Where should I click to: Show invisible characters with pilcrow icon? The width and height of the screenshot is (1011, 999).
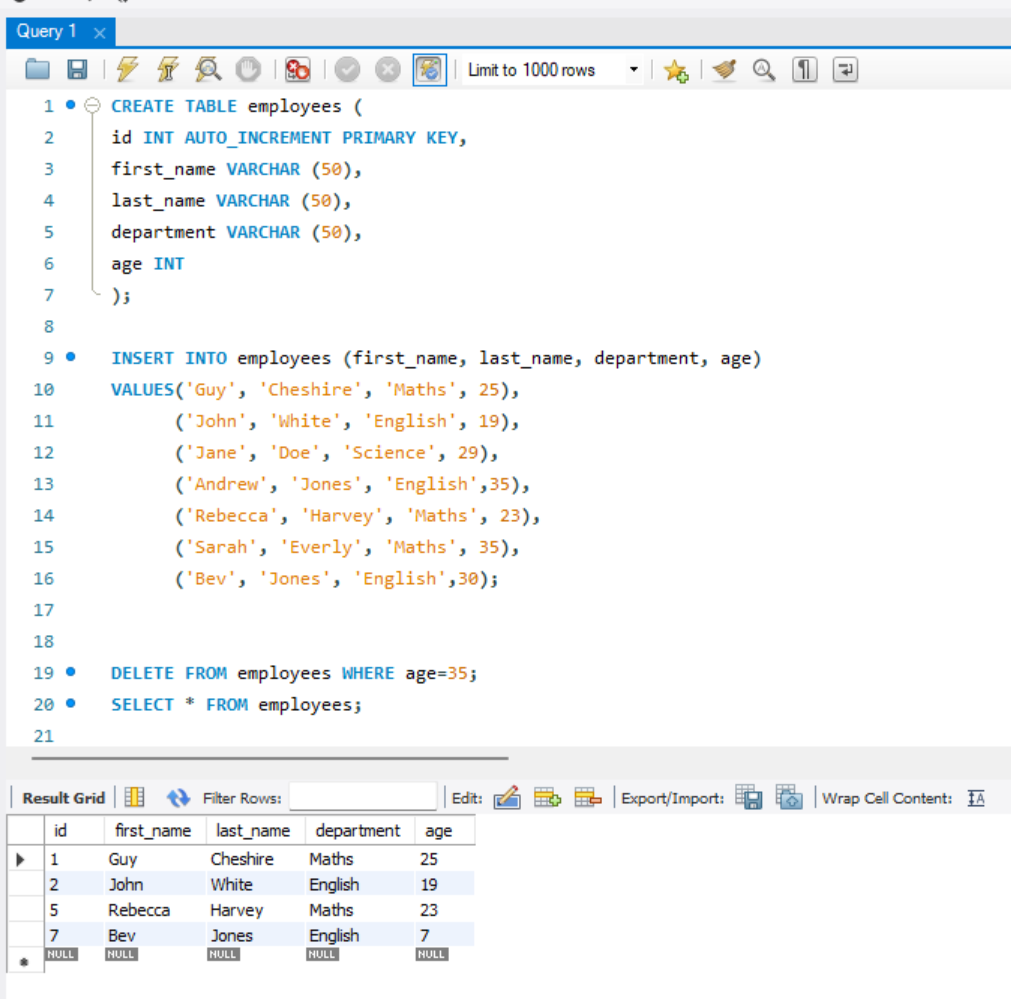coord(805,70)
